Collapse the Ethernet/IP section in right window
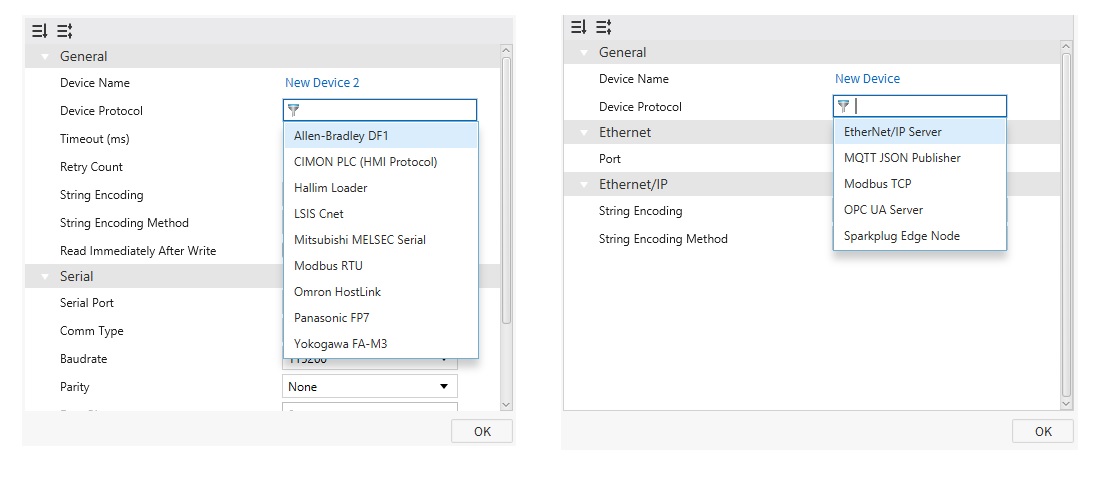Image resolution: width=1101 pixels, height=480 pixels. coord(584,185)
